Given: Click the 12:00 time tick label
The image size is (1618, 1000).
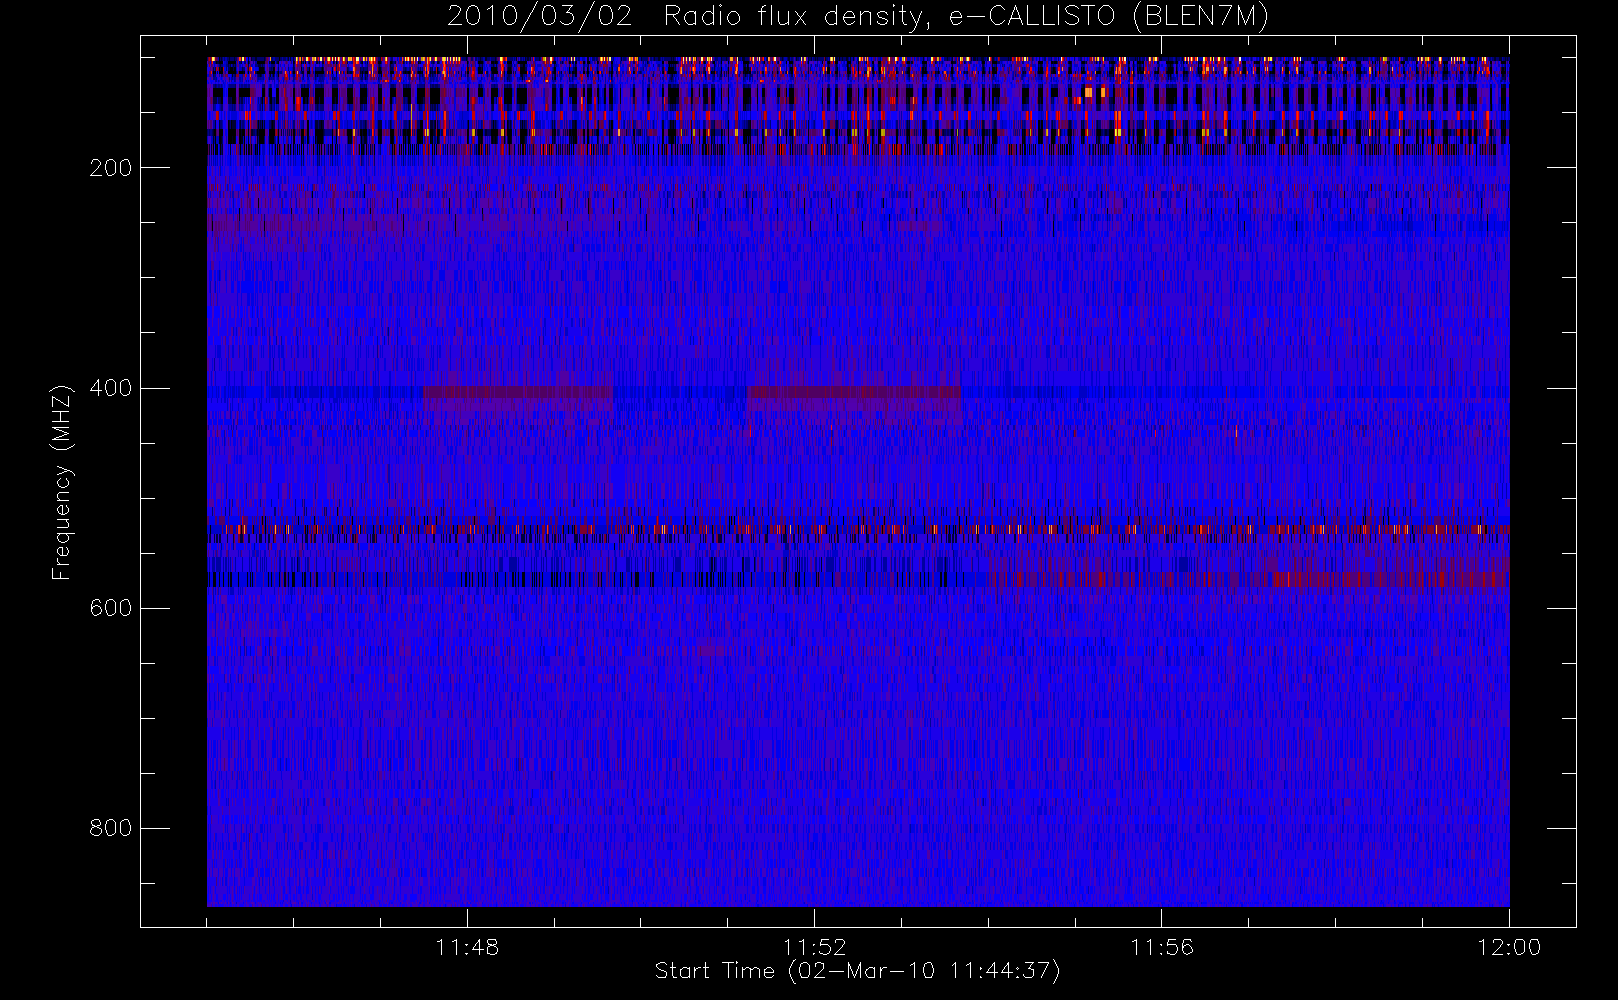Looking at the screenshot, I should pos(1509,947).
